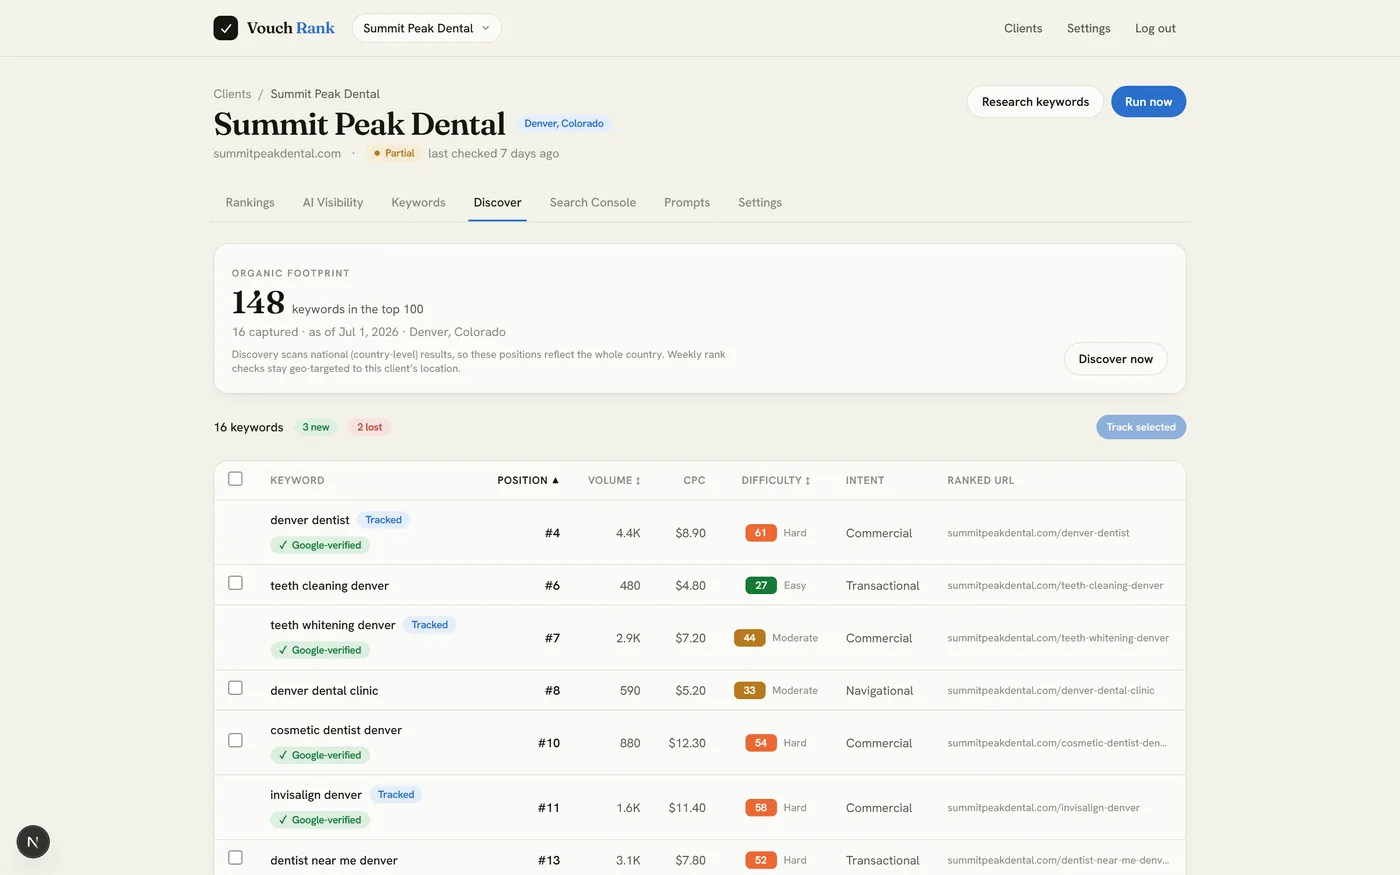Click Google-verified badge under invisalign denver
The width and height of the screenshot is (1400, 875).
(x=320, y=820)
